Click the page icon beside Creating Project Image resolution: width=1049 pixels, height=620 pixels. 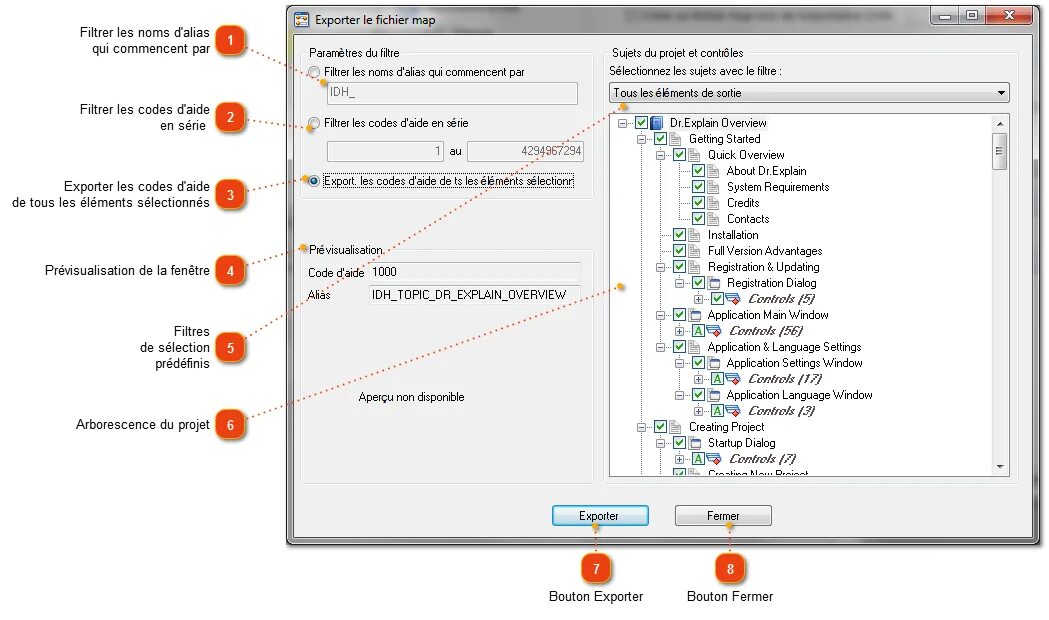[x=676, y=427]
